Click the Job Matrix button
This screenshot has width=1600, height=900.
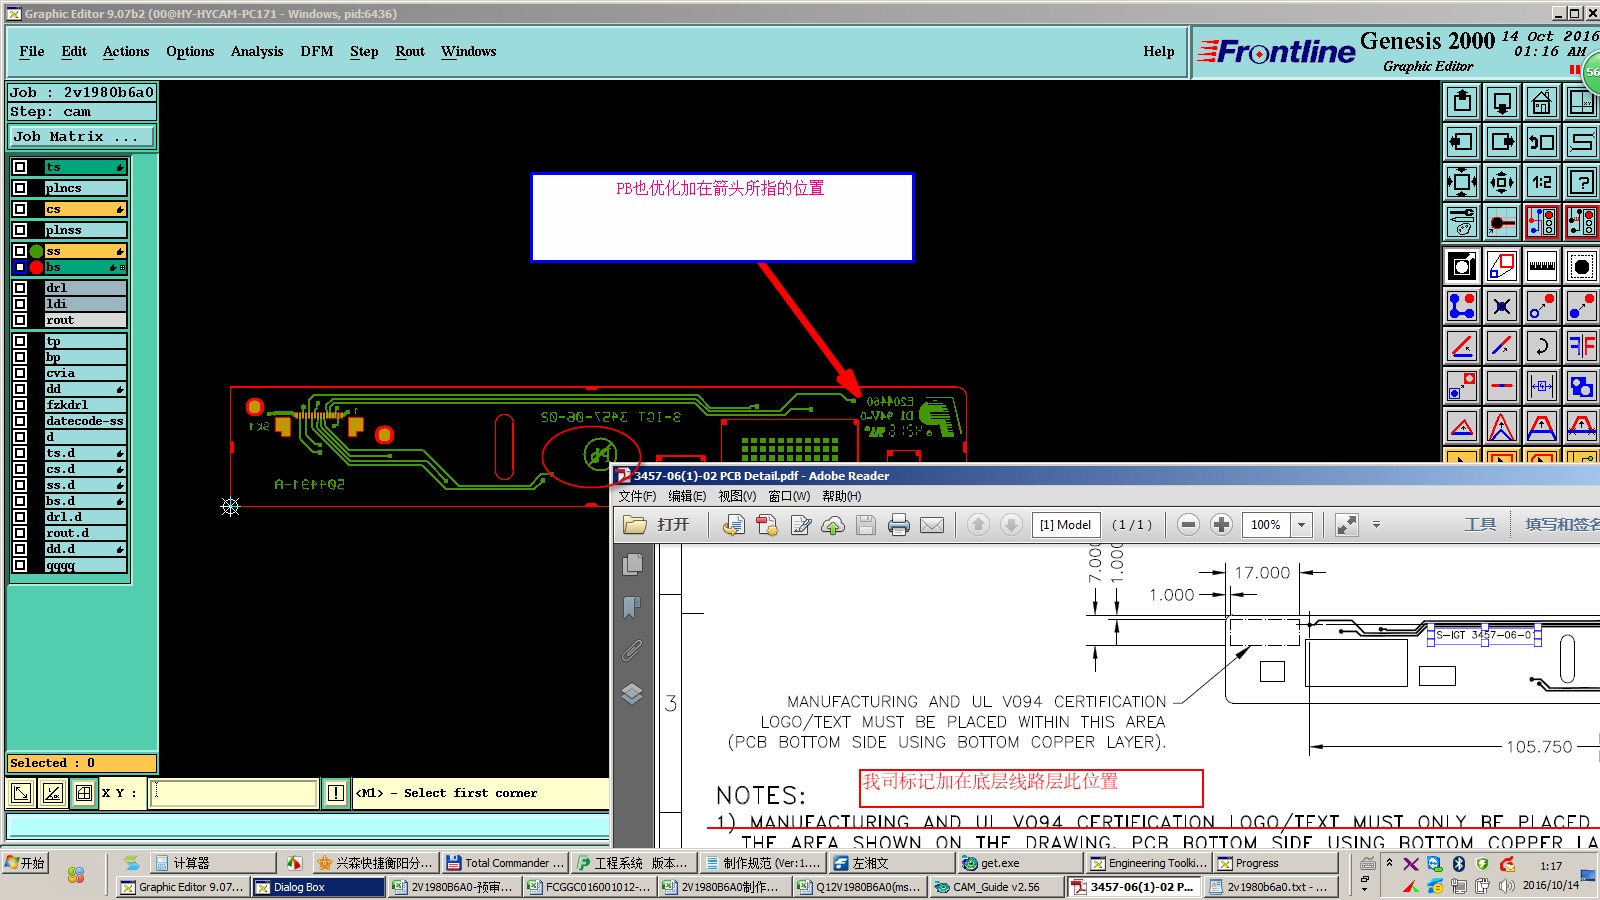82,136
